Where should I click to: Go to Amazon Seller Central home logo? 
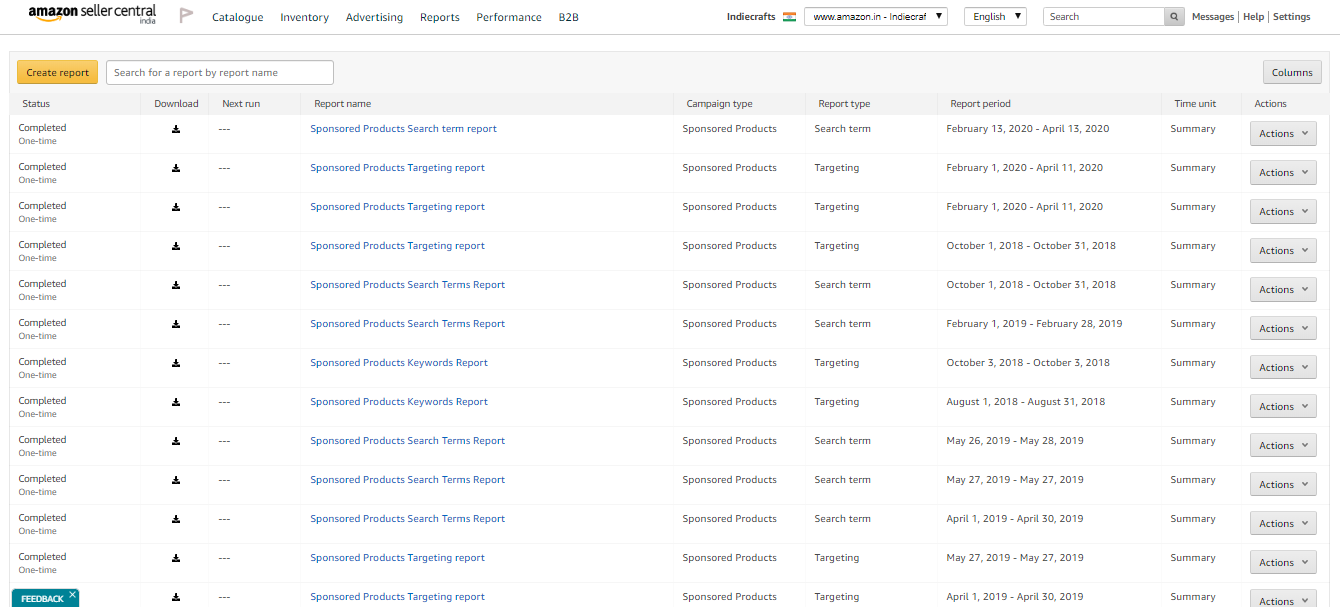92,14
